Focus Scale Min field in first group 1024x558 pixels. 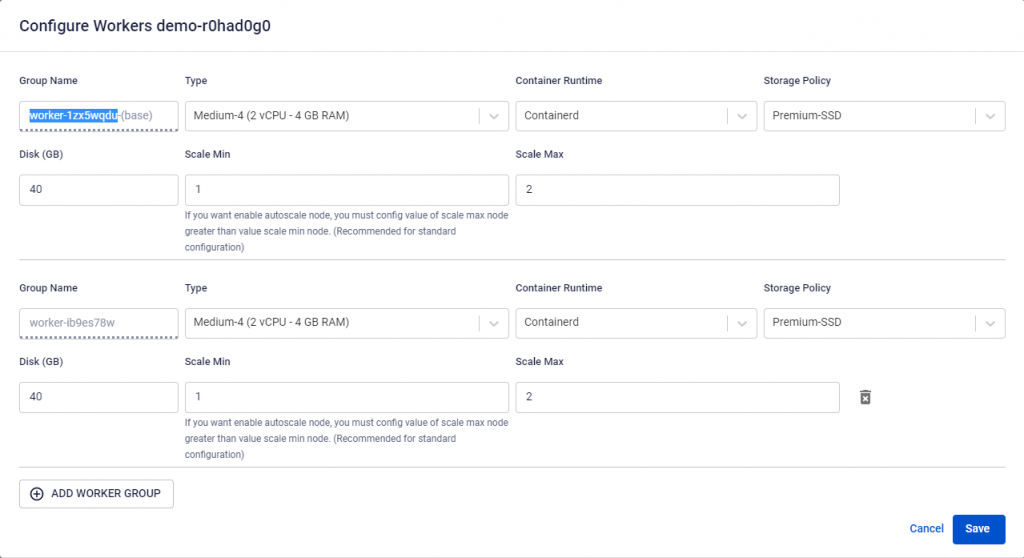tap(346, 190)
